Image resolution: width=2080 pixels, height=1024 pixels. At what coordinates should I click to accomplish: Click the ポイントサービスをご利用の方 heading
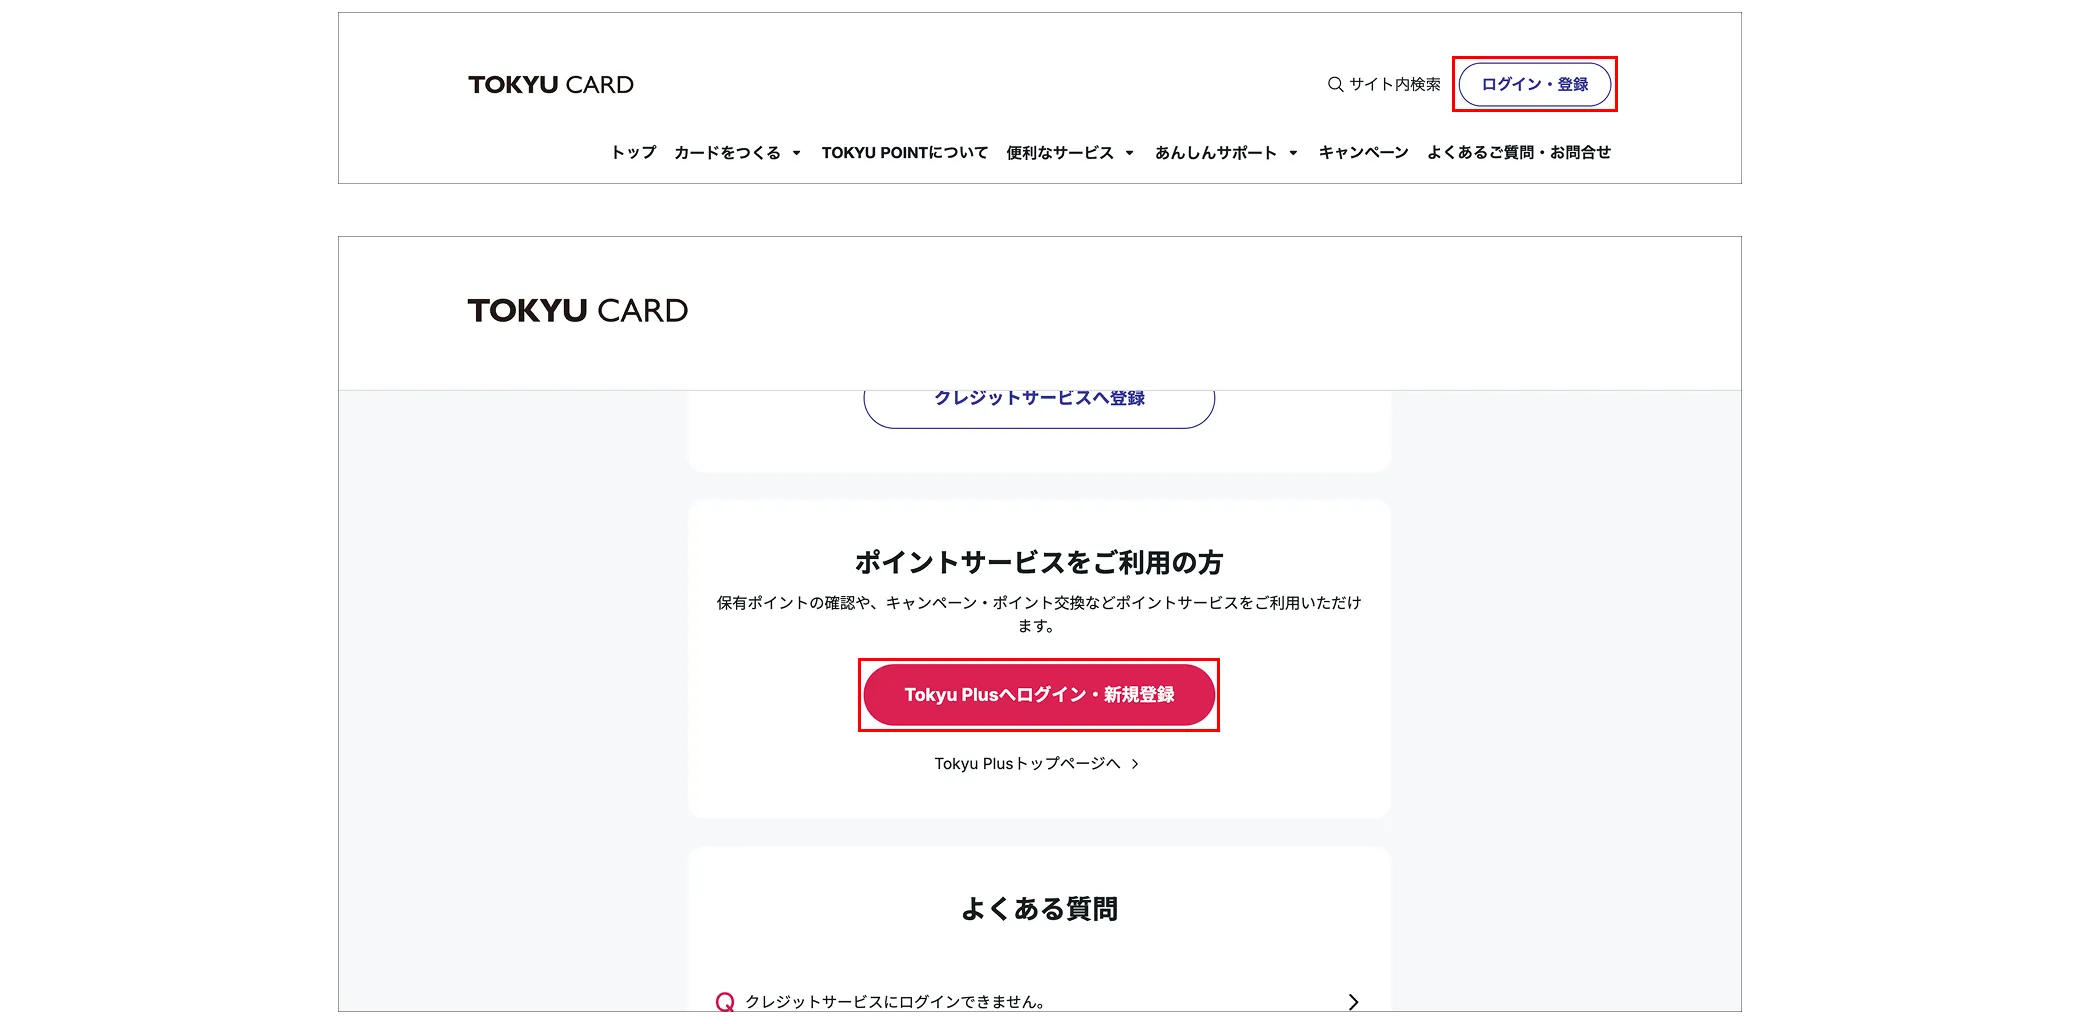click(x=1040, y=561)
